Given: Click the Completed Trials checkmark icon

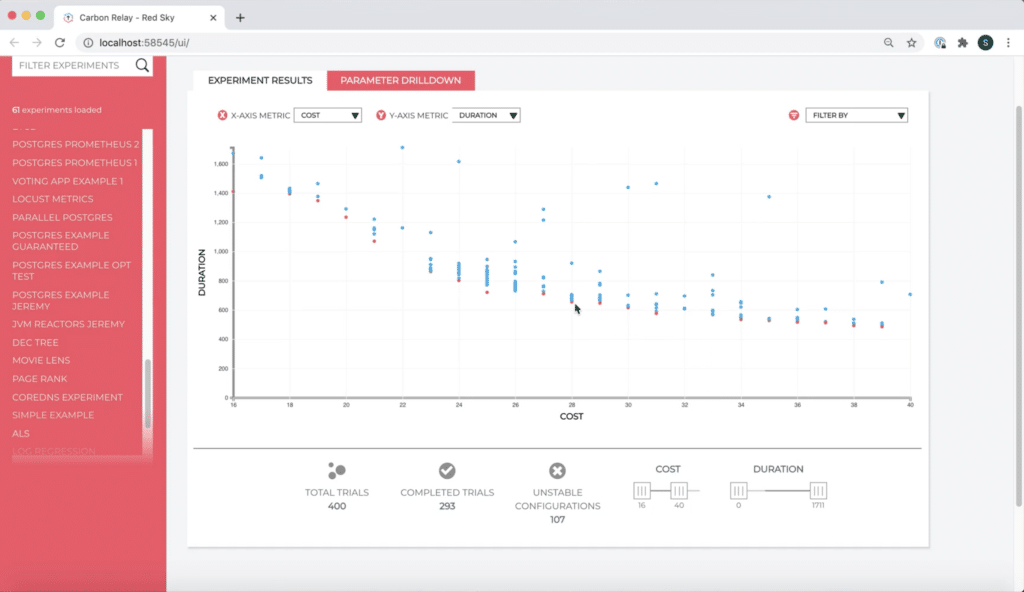Looking at the screenshot, I should pos(447,470).
